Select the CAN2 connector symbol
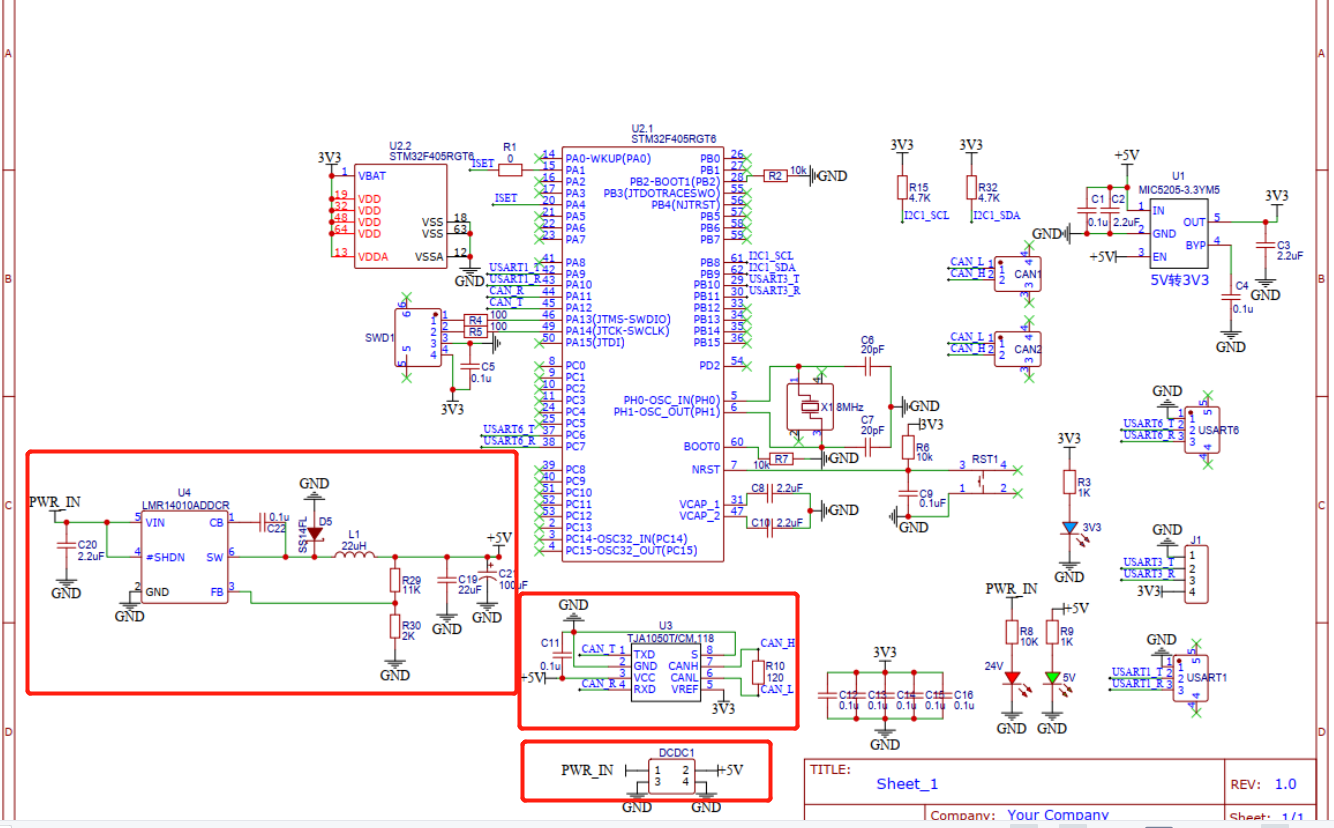1334x828 pixels. click(1018, 350)
